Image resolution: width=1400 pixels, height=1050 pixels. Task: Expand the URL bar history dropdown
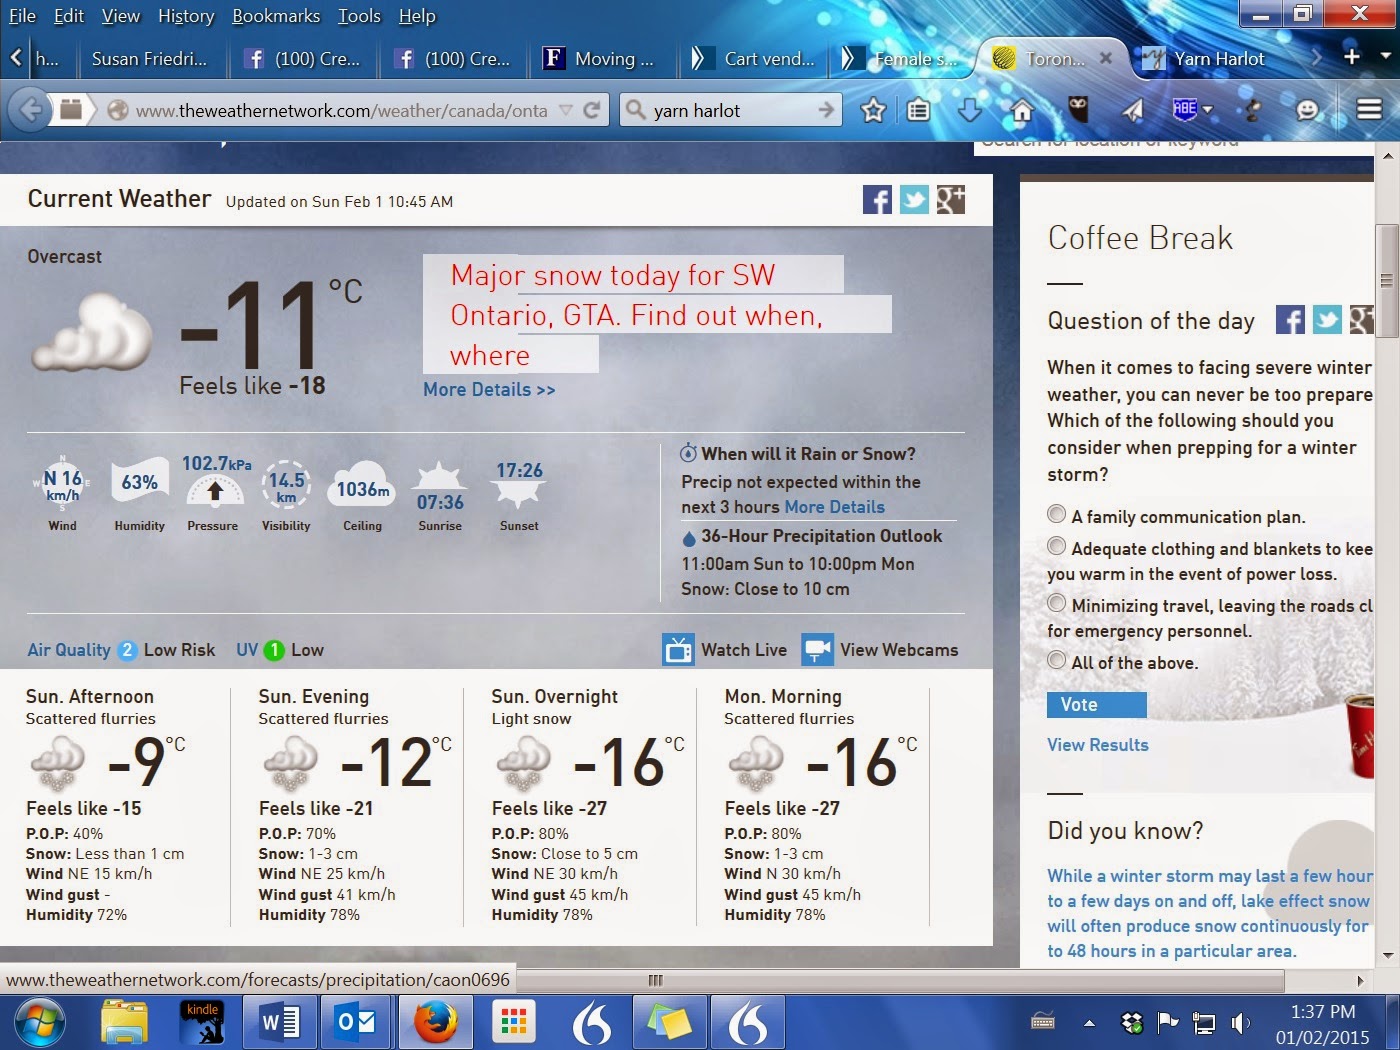coord(566,110)
